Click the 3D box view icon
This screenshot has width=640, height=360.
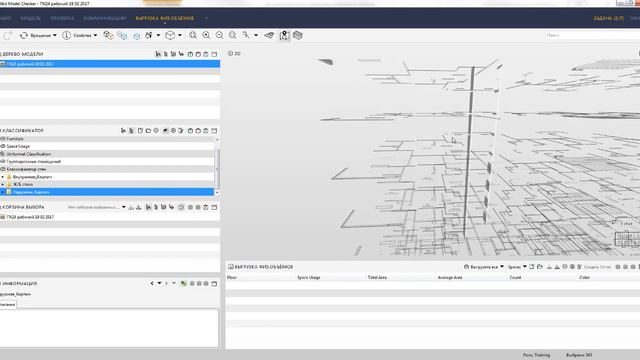tap(170, 36)
